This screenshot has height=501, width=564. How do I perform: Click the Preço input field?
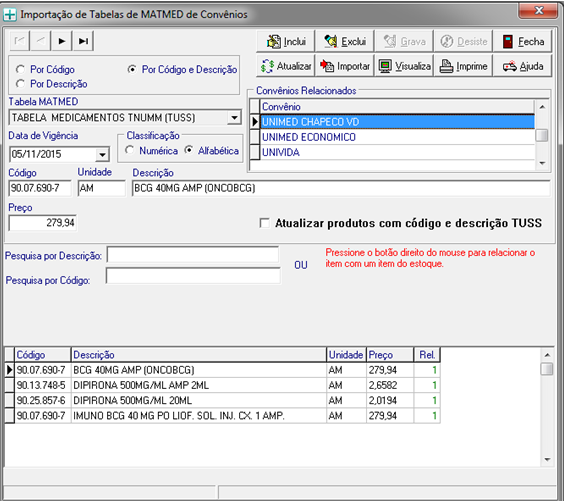(42, 223)
